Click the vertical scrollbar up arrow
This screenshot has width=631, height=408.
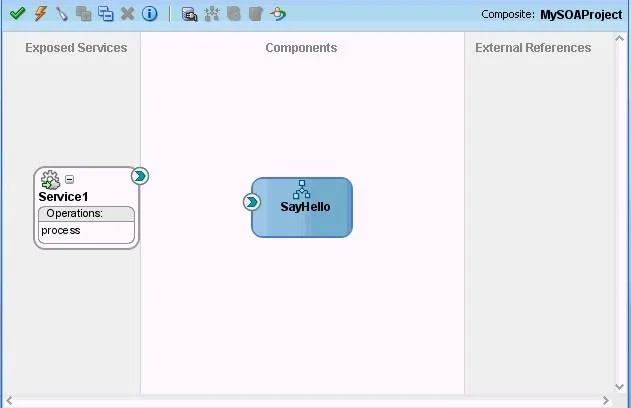[x=620, y=39]
